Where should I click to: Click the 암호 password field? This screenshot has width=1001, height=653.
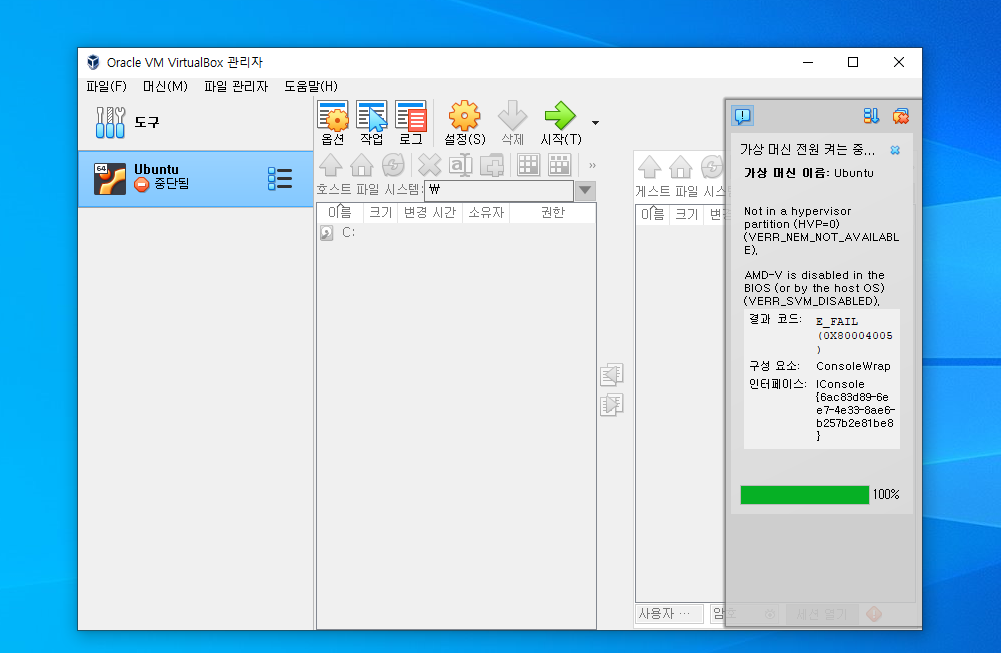(x=744, y=614)
